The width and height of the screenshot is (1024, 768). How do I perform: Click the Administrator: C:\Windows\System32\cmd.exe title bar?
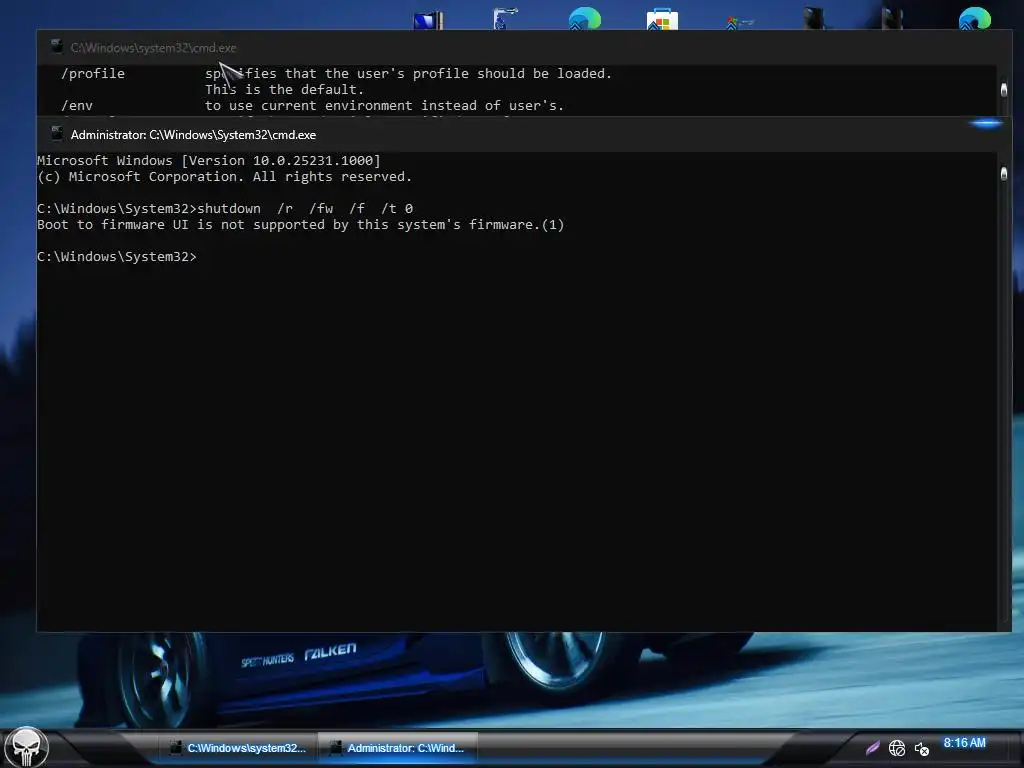pos(522,135)
